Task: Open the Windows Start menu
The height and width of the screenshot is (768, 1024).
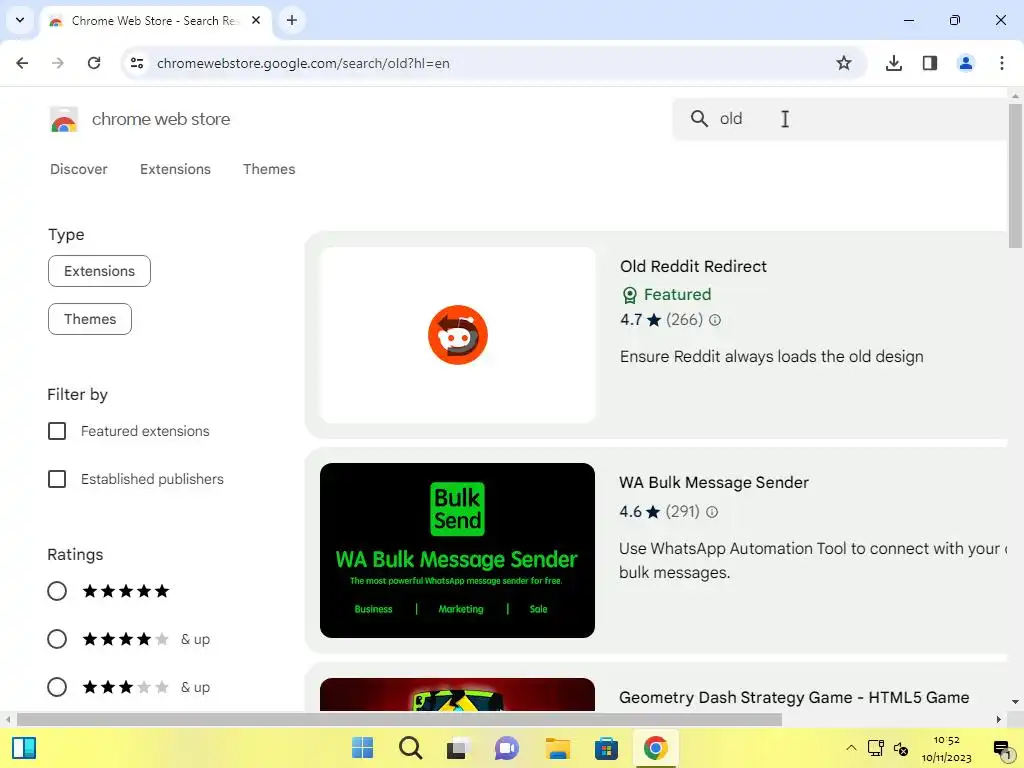Action: pos(362,748)
